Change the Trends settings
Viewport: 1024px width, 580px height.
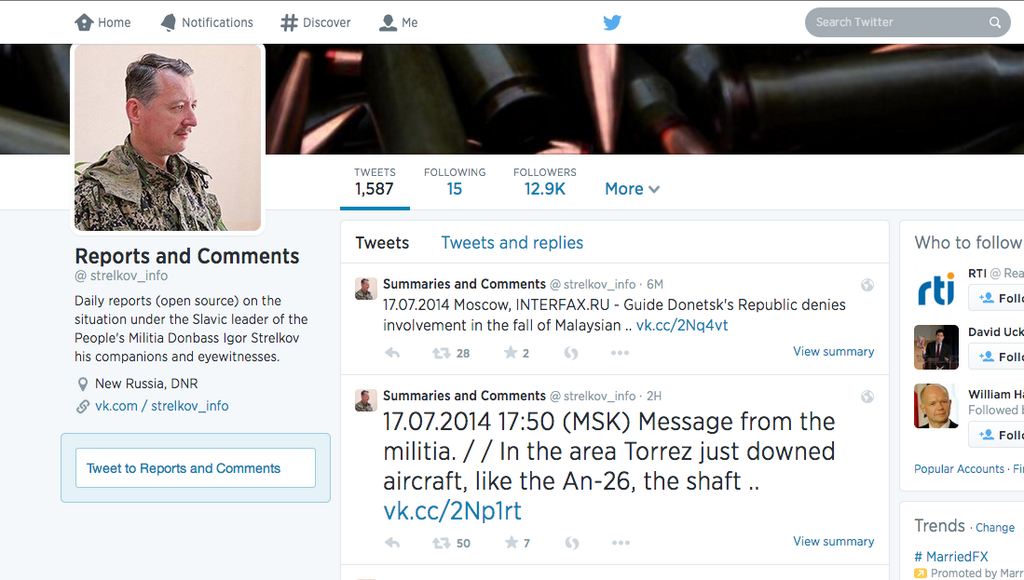coord(995,528)
